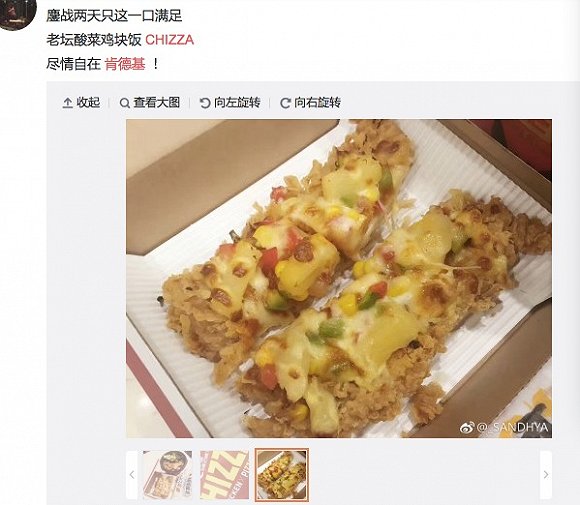Open the poster's avatar picture
The image size is (580, 505).
coord(17,14)
